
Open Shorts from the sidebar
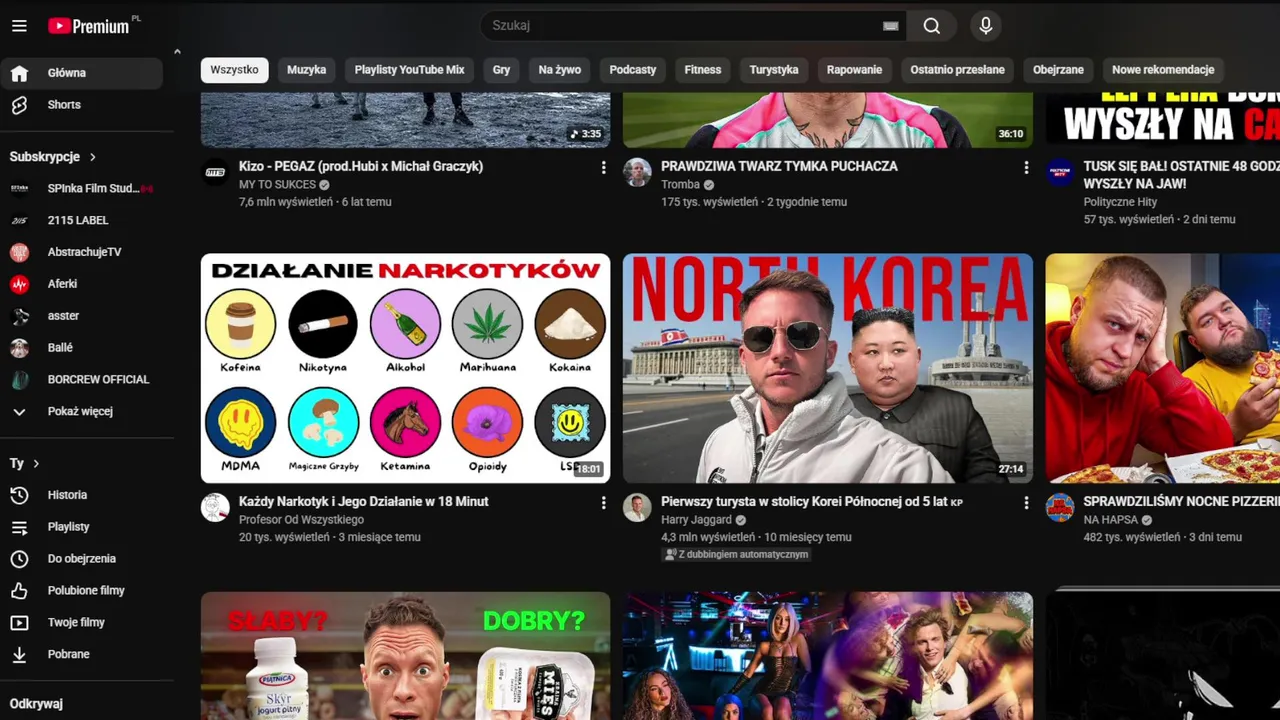click(82, 105)
